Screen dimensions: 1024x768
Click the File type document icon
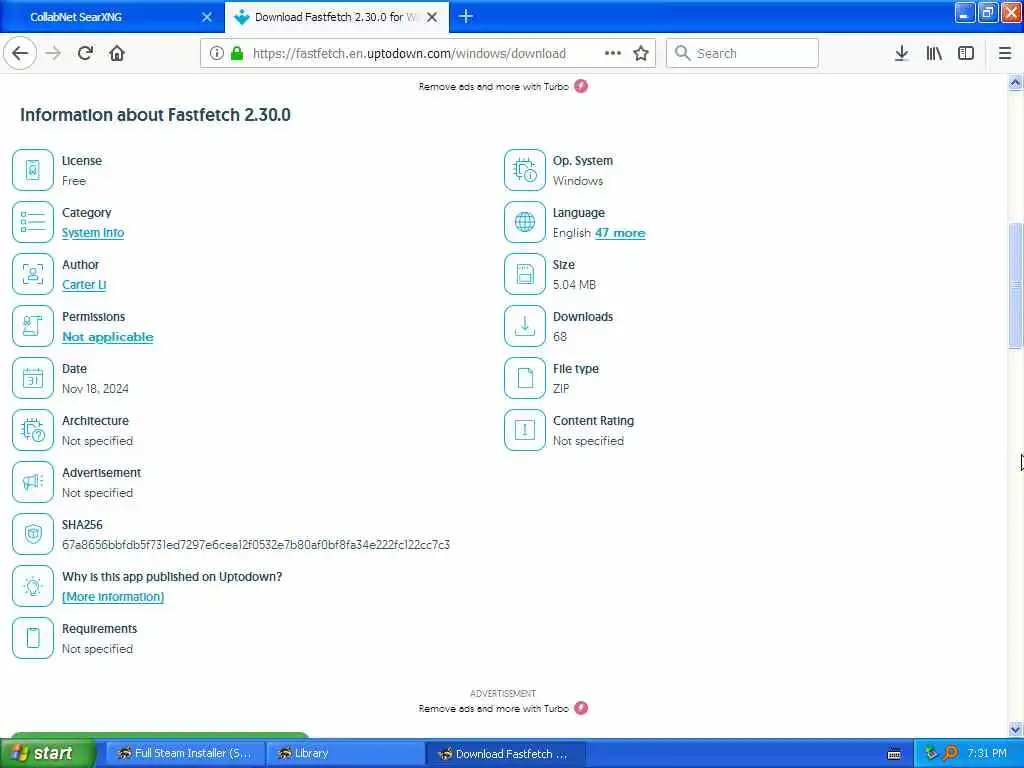(524, 377)
